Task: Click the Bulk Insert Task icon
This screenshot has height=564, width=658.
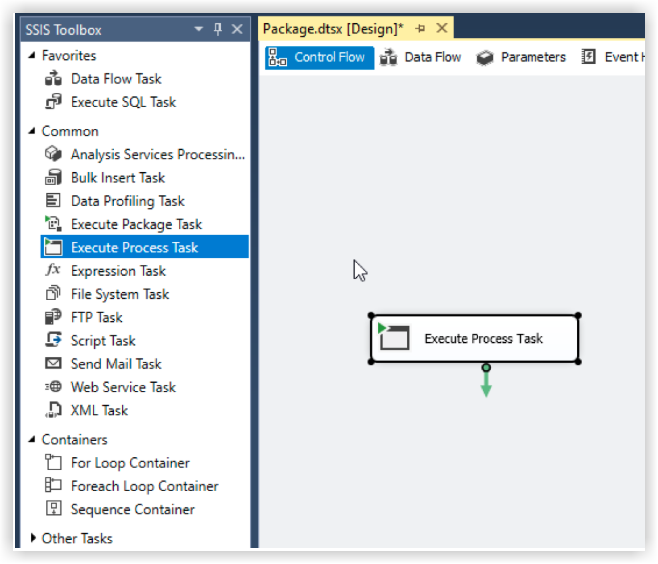Action: (53, 178)
